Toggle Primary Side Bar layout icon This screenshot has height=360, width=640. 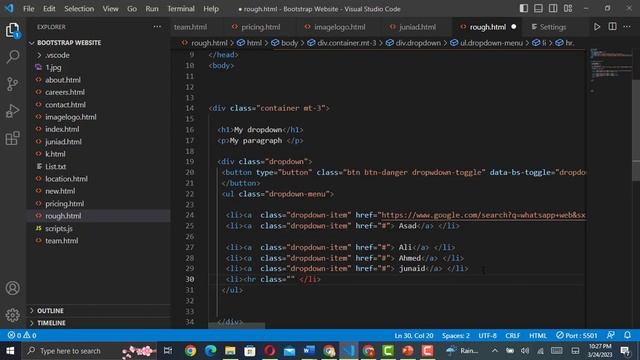(524, 9)
